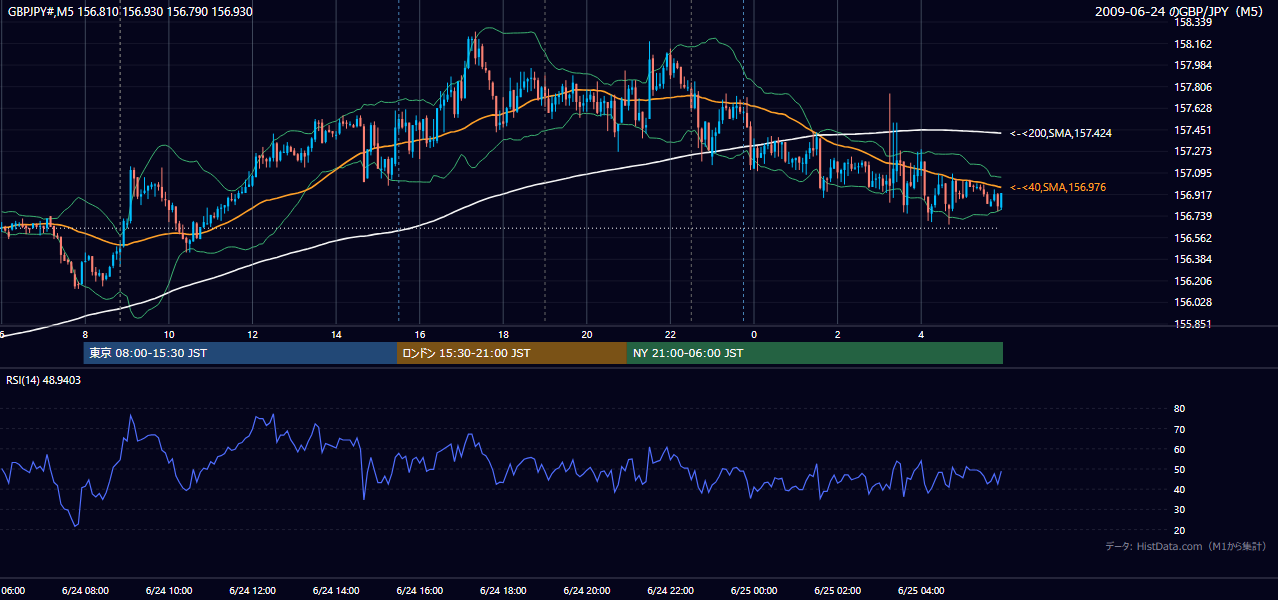The height and width of the screenshot is (600, 1278).
Task: Open the HistData.com data source credit
Action: point(1186,546)
